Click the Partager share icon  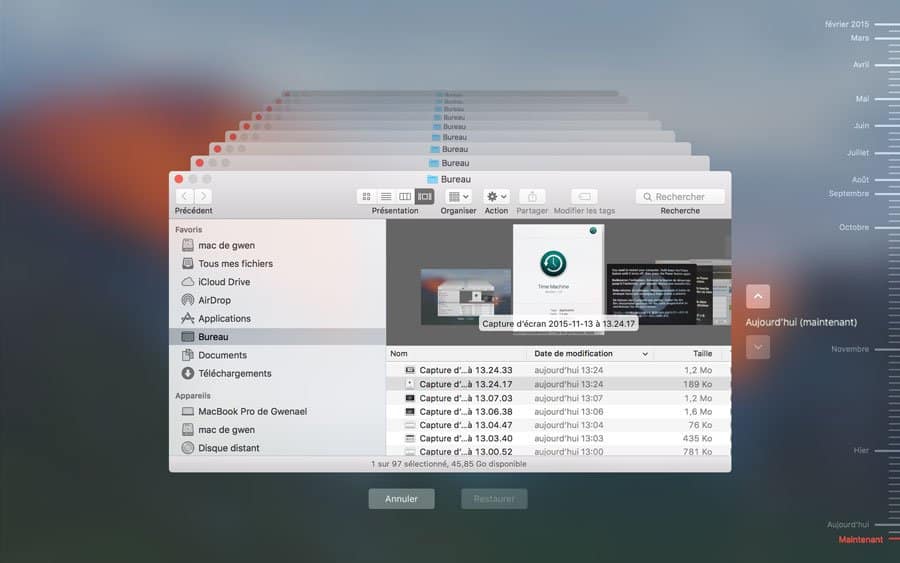click(x=532, y=197)
